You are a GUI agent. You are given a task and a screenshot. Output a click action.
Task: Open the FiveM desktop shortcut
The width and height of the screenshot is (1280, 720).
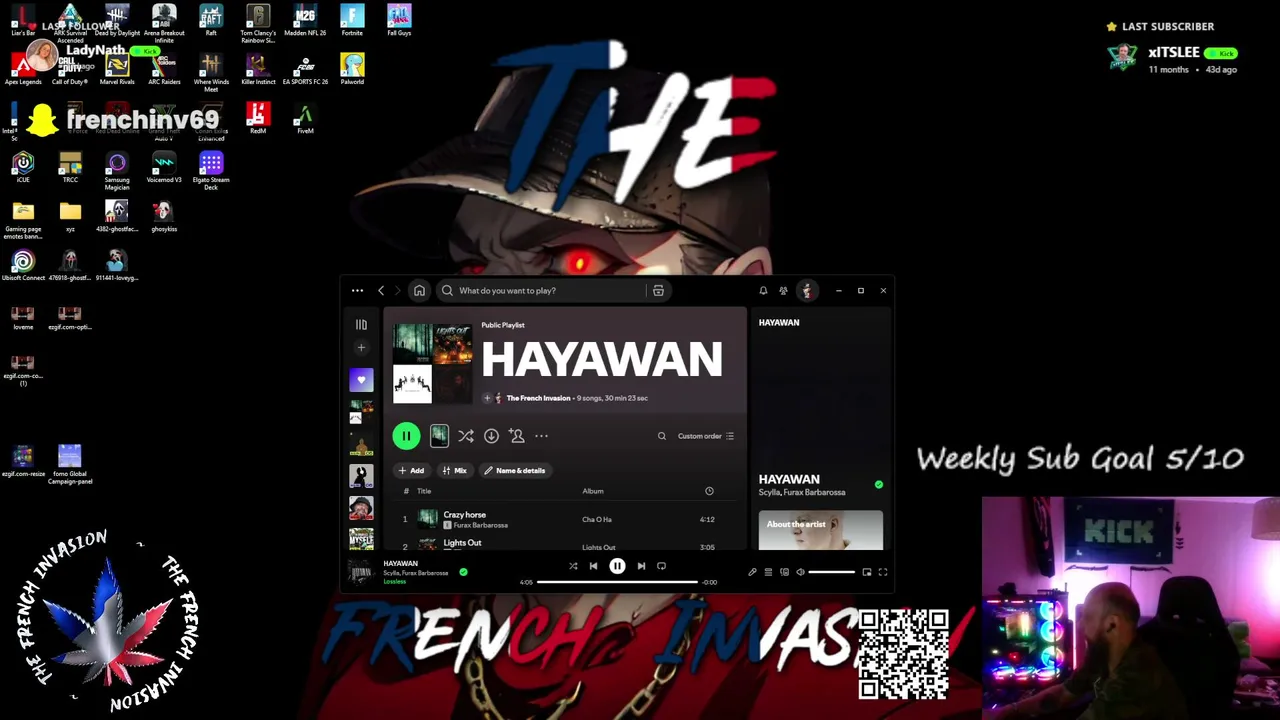click(305, 118)
